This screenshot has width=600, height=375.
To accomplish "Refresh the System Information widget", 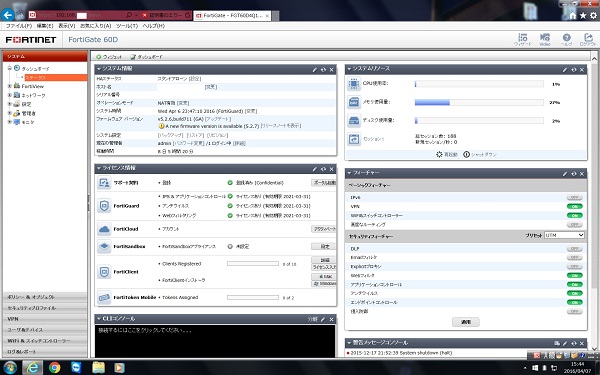I will point(323,70).
